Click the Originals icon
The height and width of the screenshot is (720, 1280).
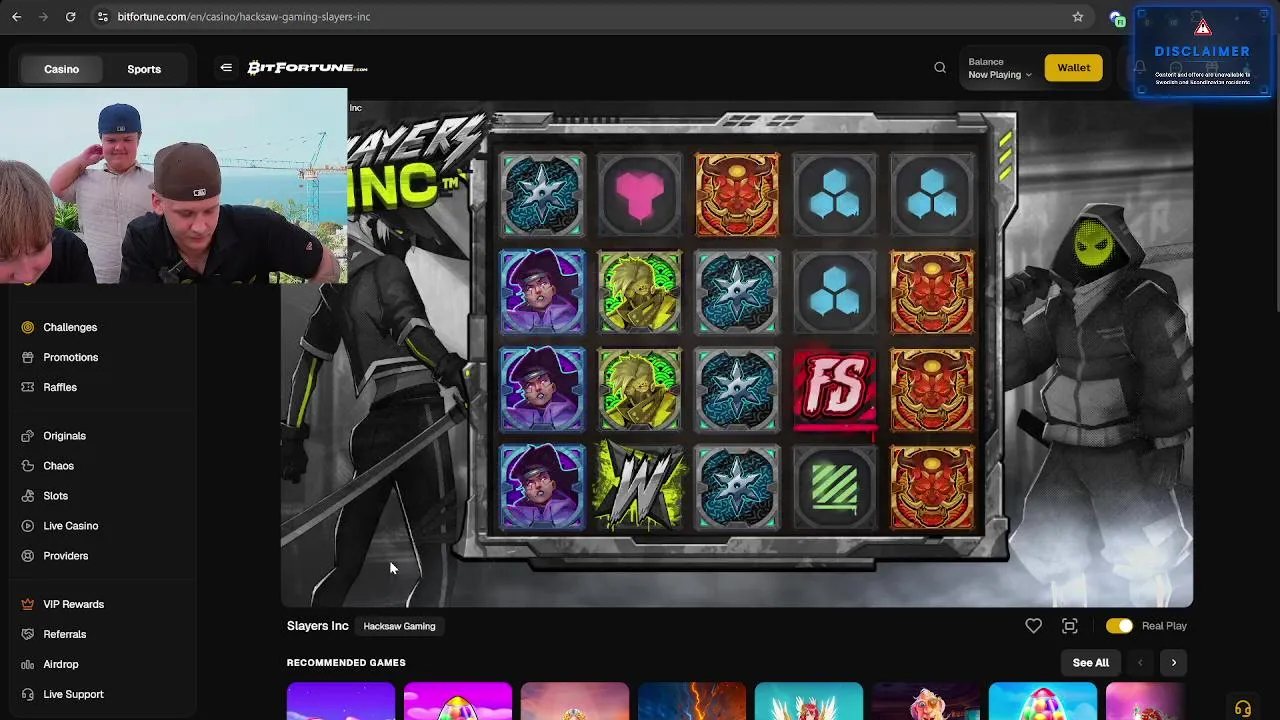pos(28,436)
